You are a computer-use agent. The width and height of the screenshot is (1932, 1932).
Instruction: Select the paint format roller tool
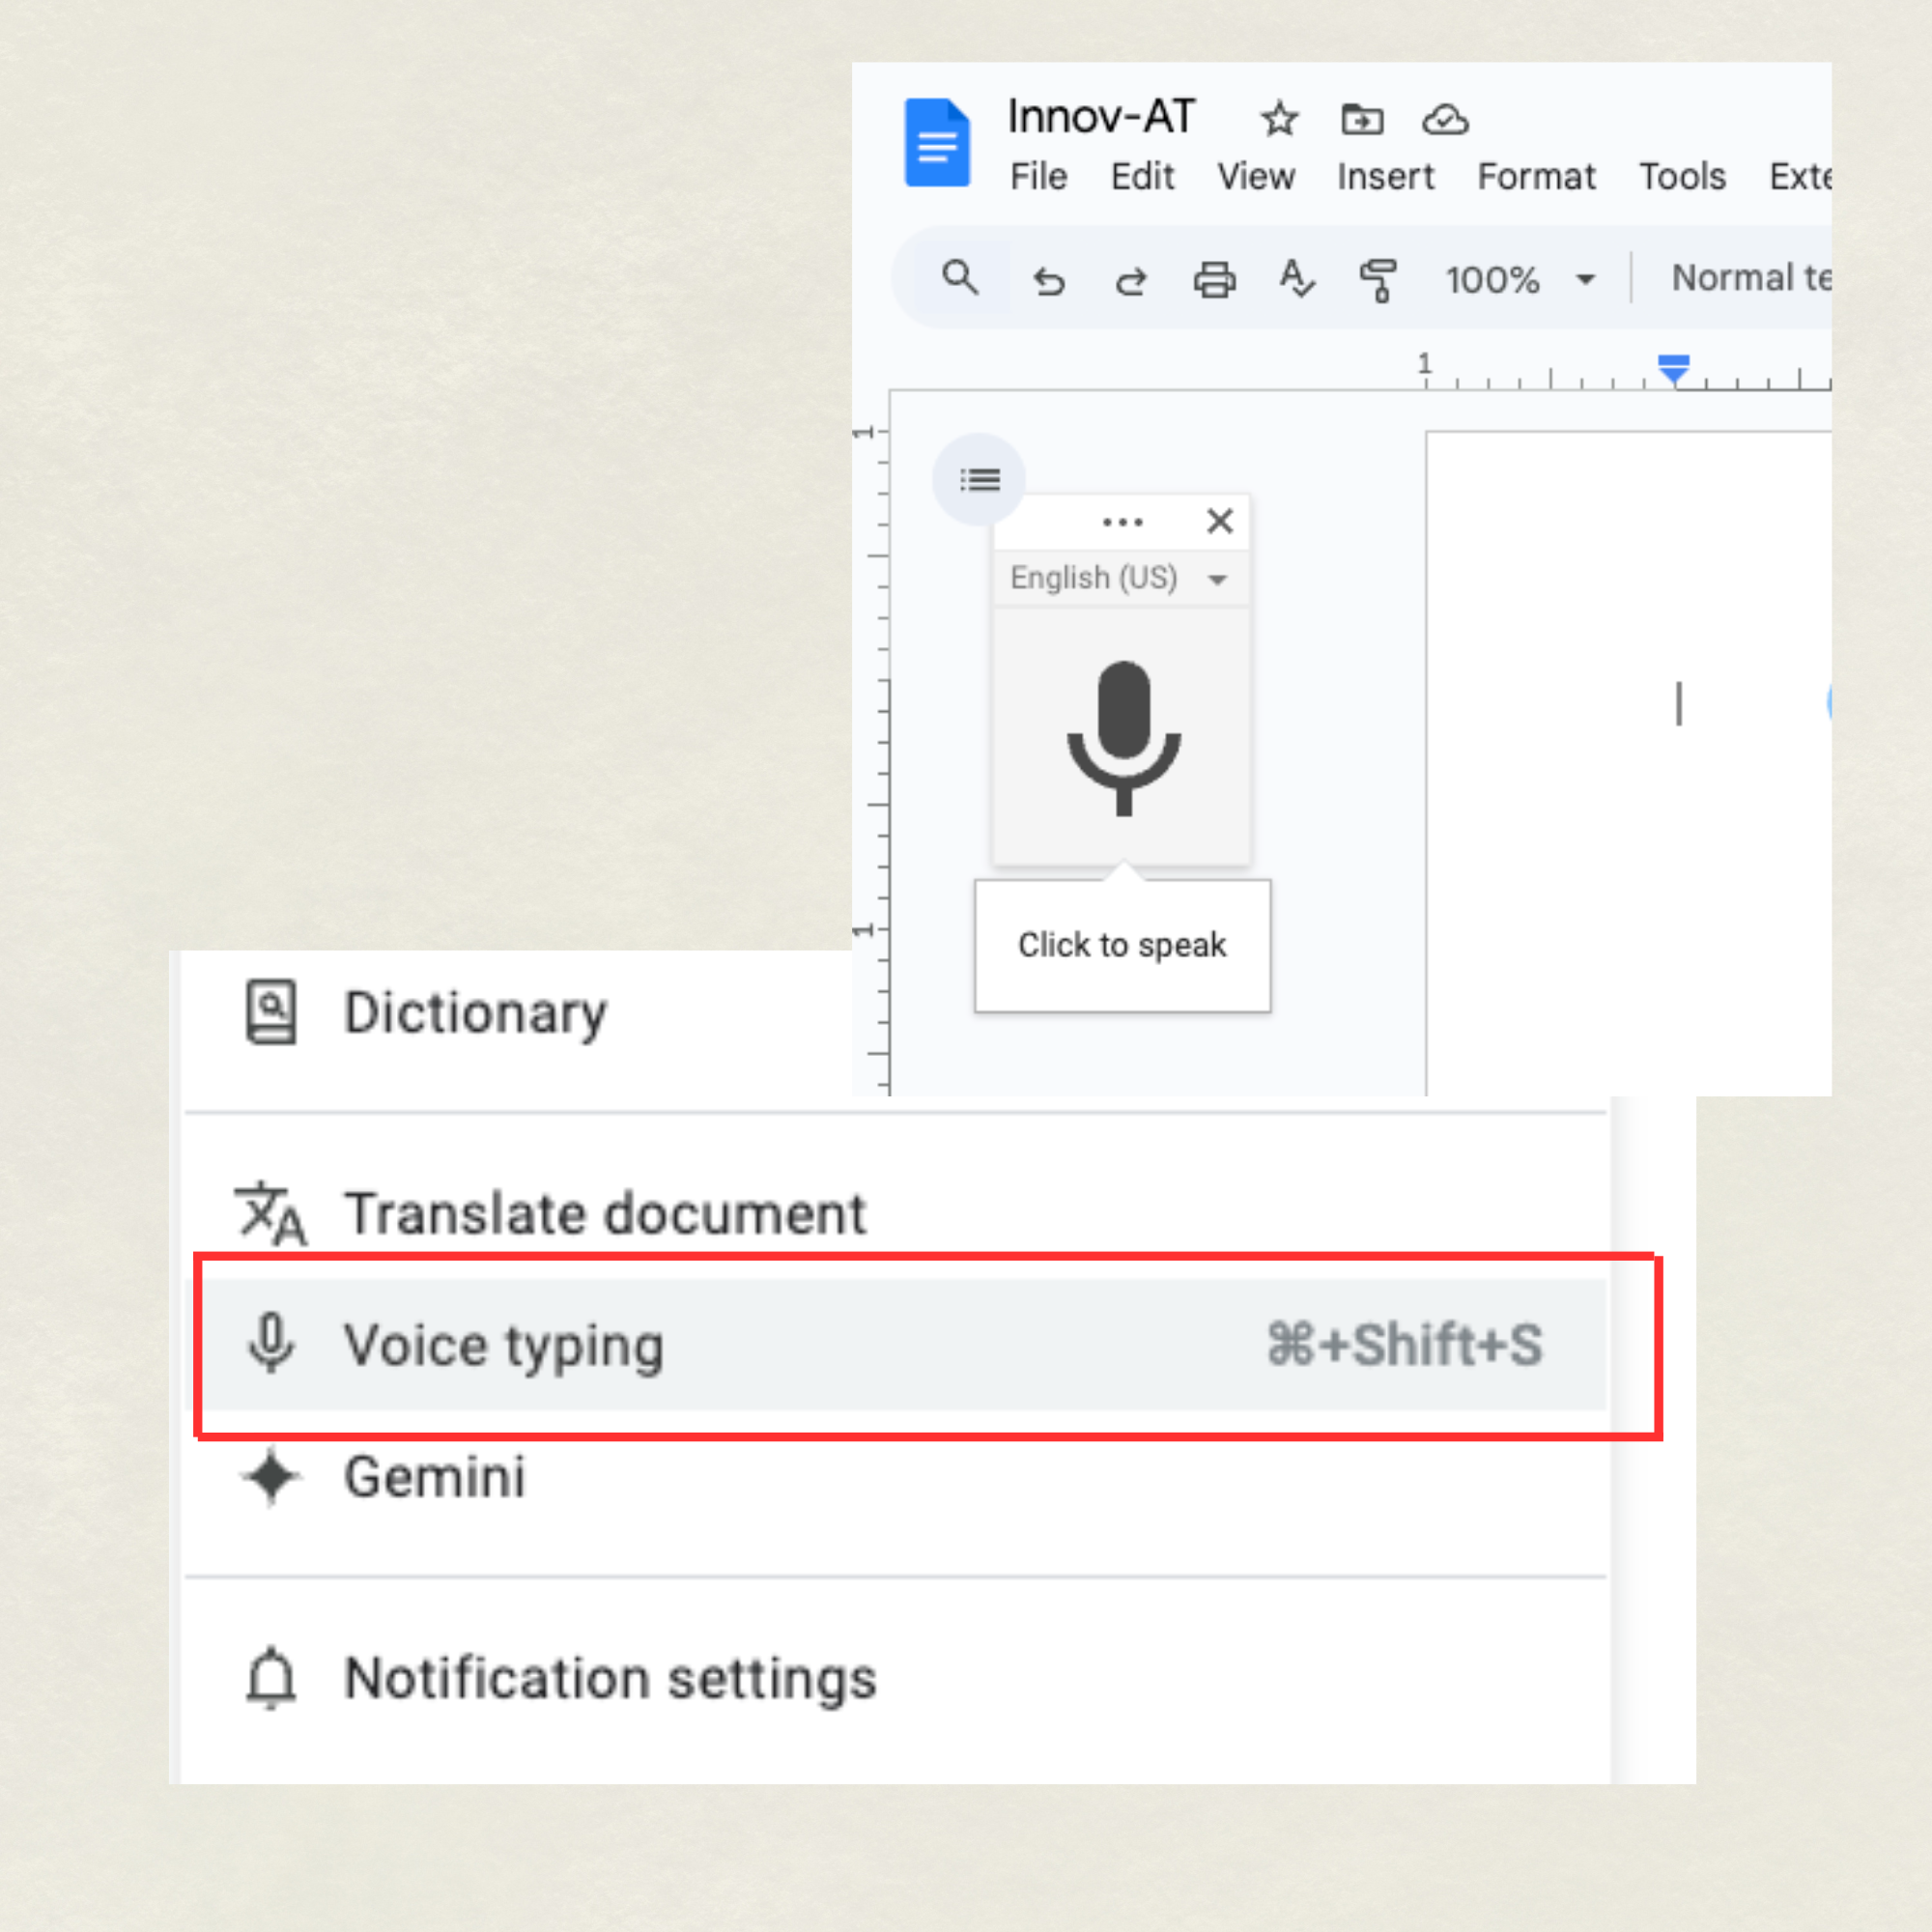[1379, 280]
